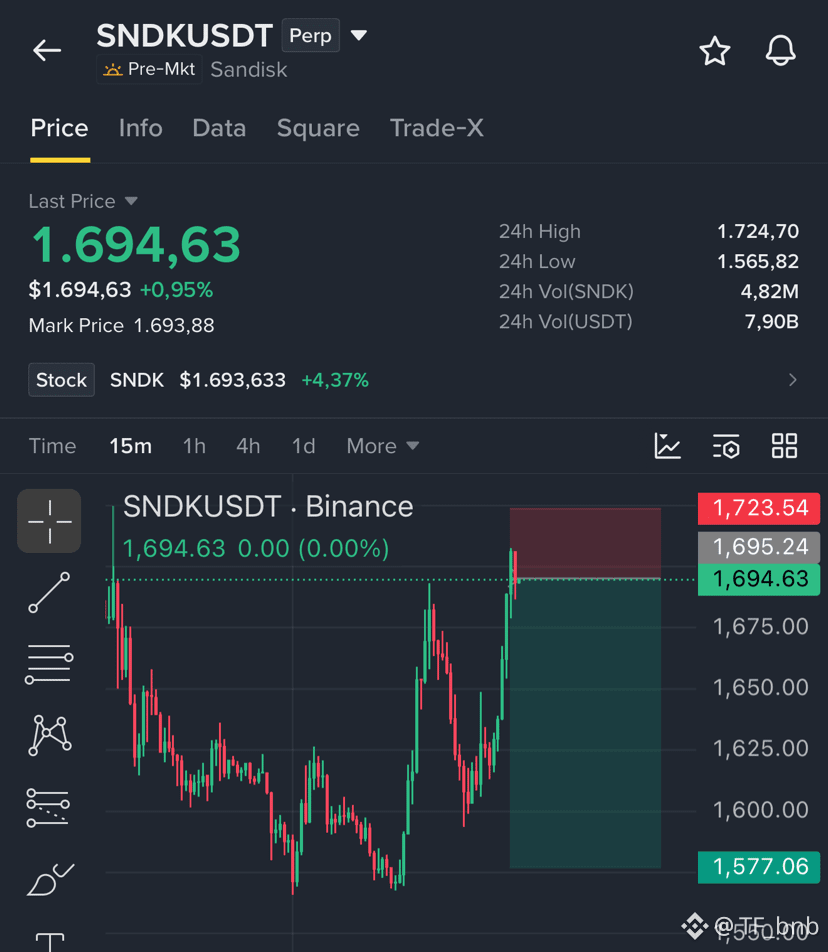Click the 1,600.00 axis price level

(x=760, y=810)
